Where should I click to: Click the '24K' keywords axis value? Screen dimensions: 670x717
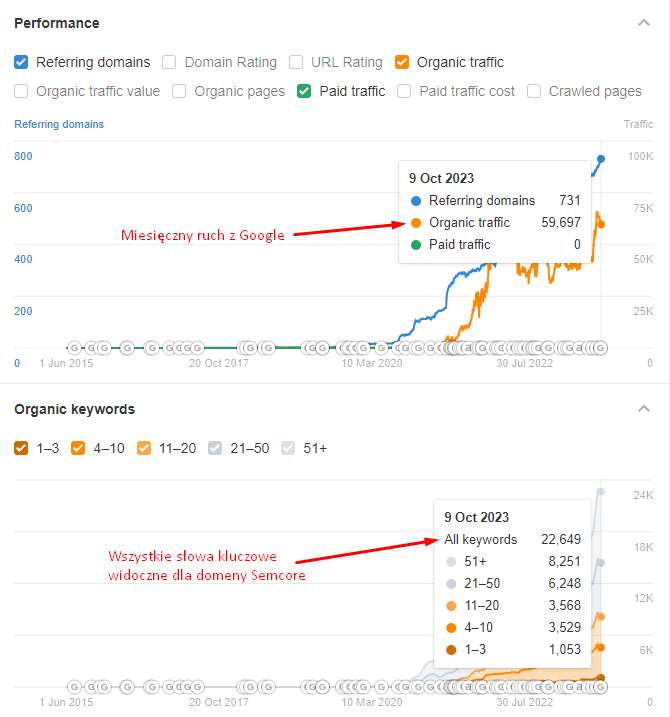pyautogui.click(x=643, y=495)
